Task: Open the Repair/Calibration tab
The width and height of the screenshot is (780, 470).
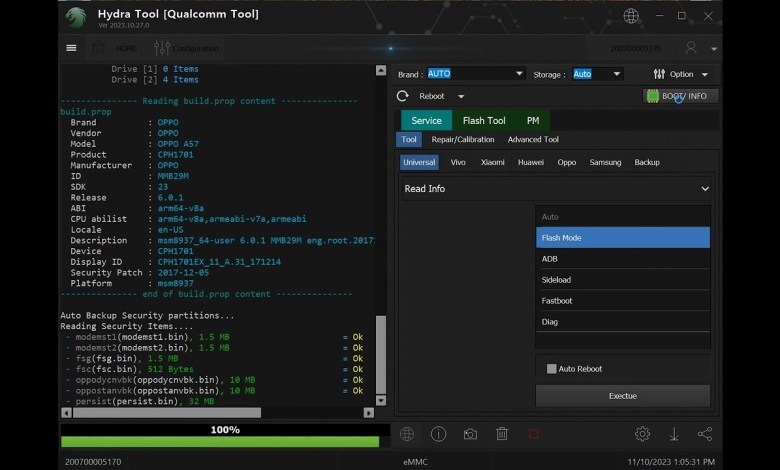Action: coord(463,140)
